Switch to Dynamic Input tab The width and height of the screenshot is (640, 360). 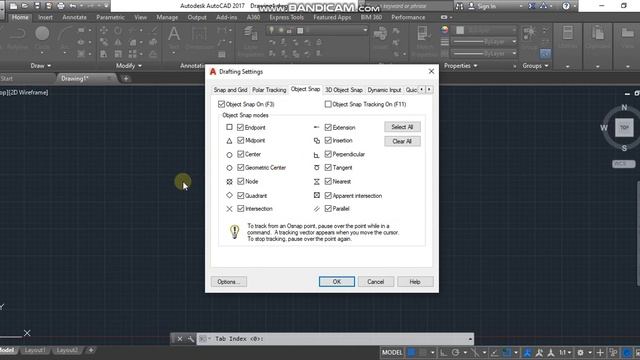[x=384, y=90]
